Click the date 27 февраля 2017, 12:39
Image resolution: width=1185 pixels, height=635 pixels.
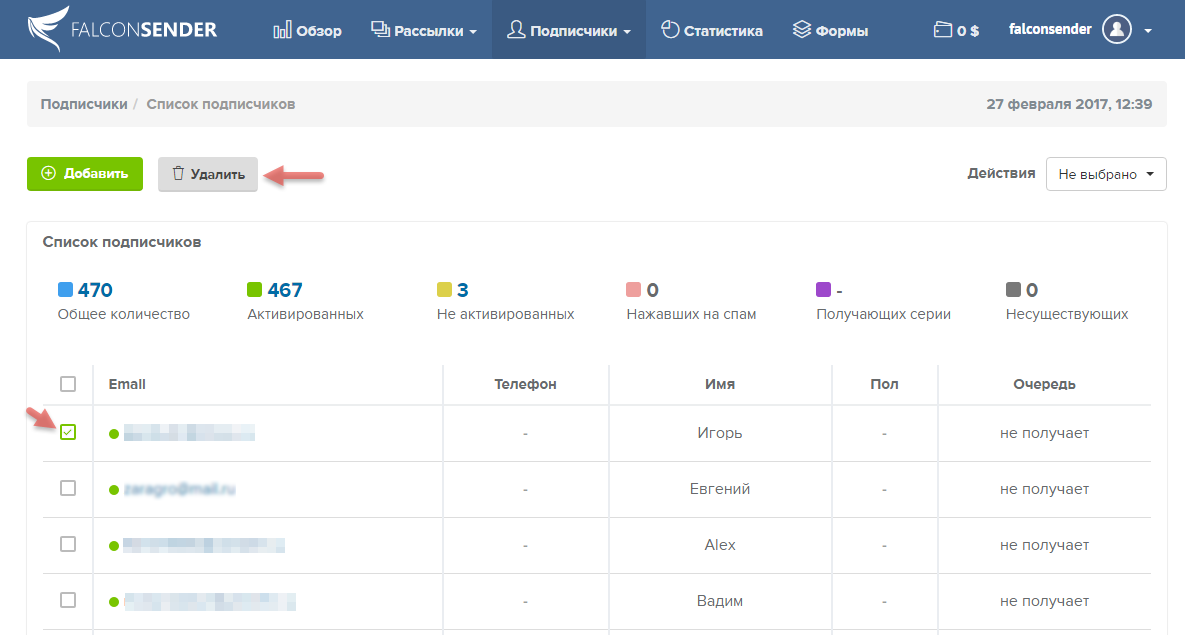point(1069,104)
